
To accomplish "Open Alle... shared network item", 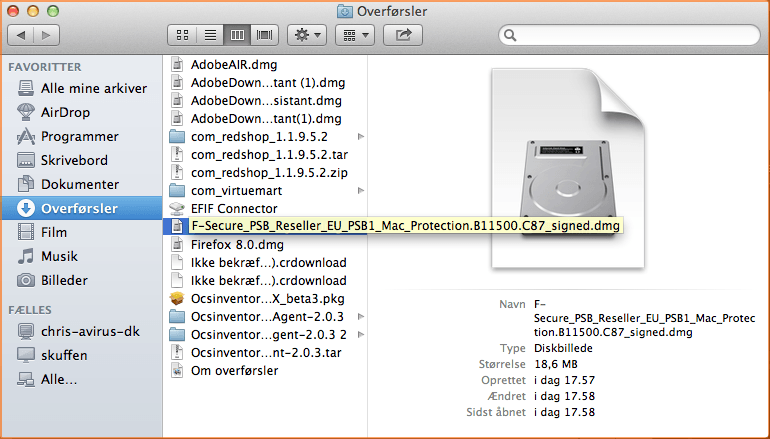I will pos(82,380).
